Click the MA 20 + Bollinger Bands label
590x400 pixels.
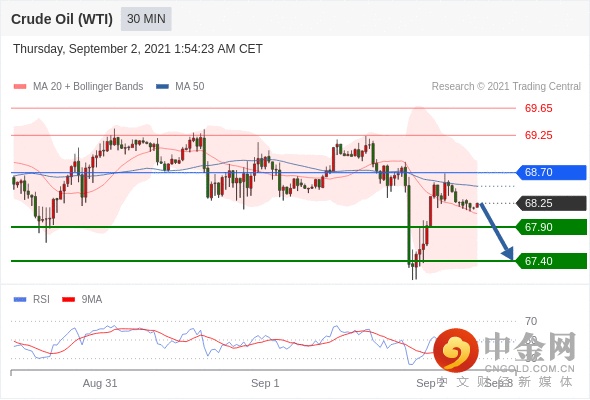(x=88, y=87)
